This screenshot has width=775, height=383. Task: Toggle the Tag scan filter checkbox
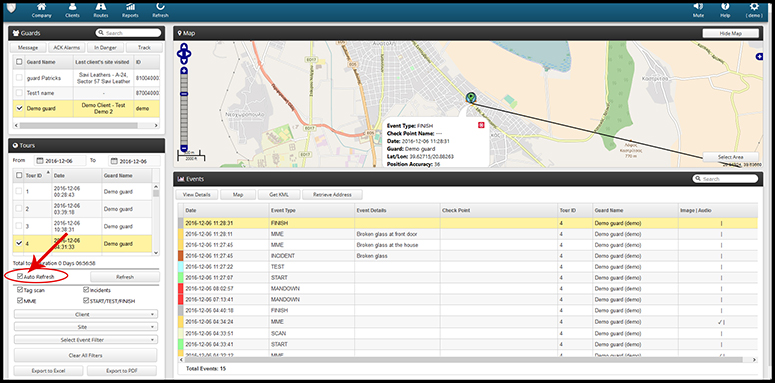tap(20, 290)
